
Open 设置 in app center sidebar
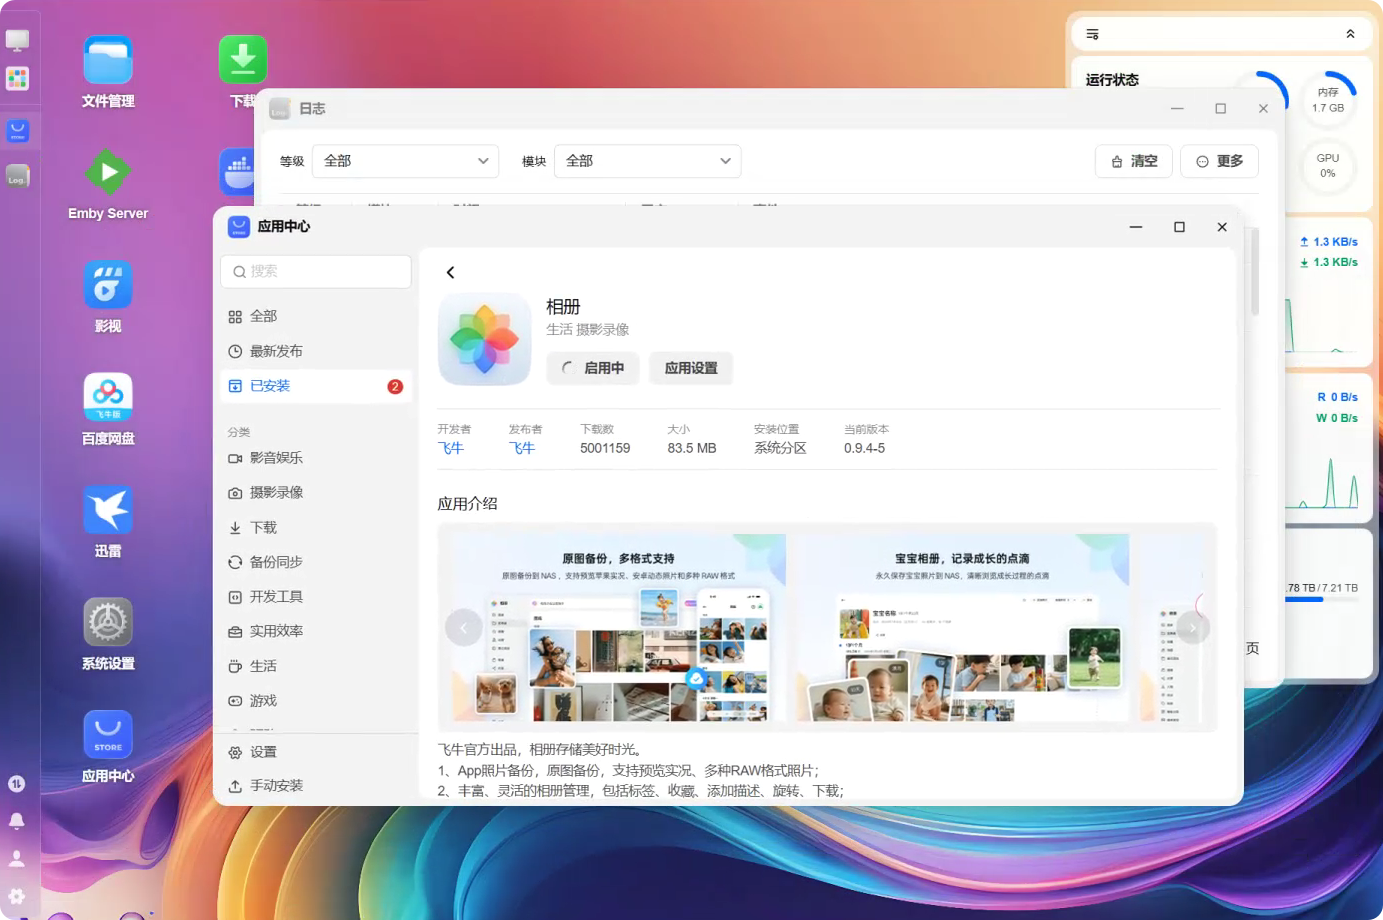click(316, 752)
